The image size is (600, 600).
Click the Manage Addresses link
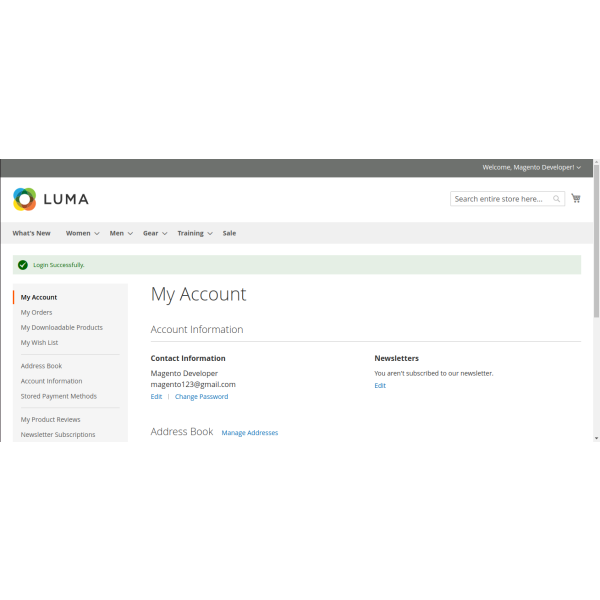coord(249,433)
